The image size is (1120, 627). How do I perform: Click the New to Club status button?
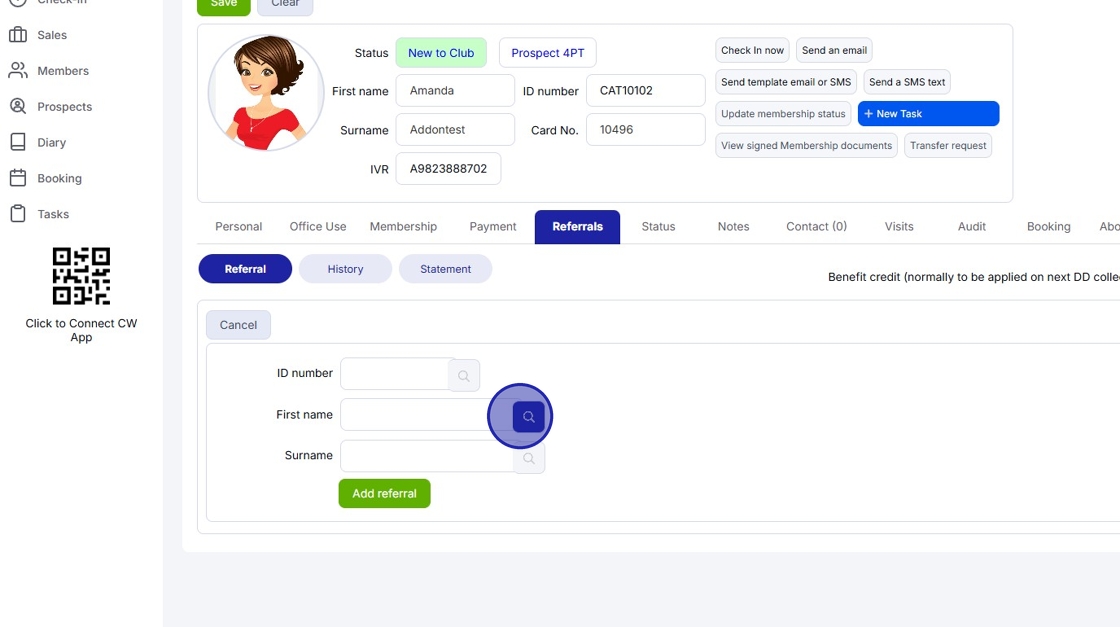coord(441,53)
